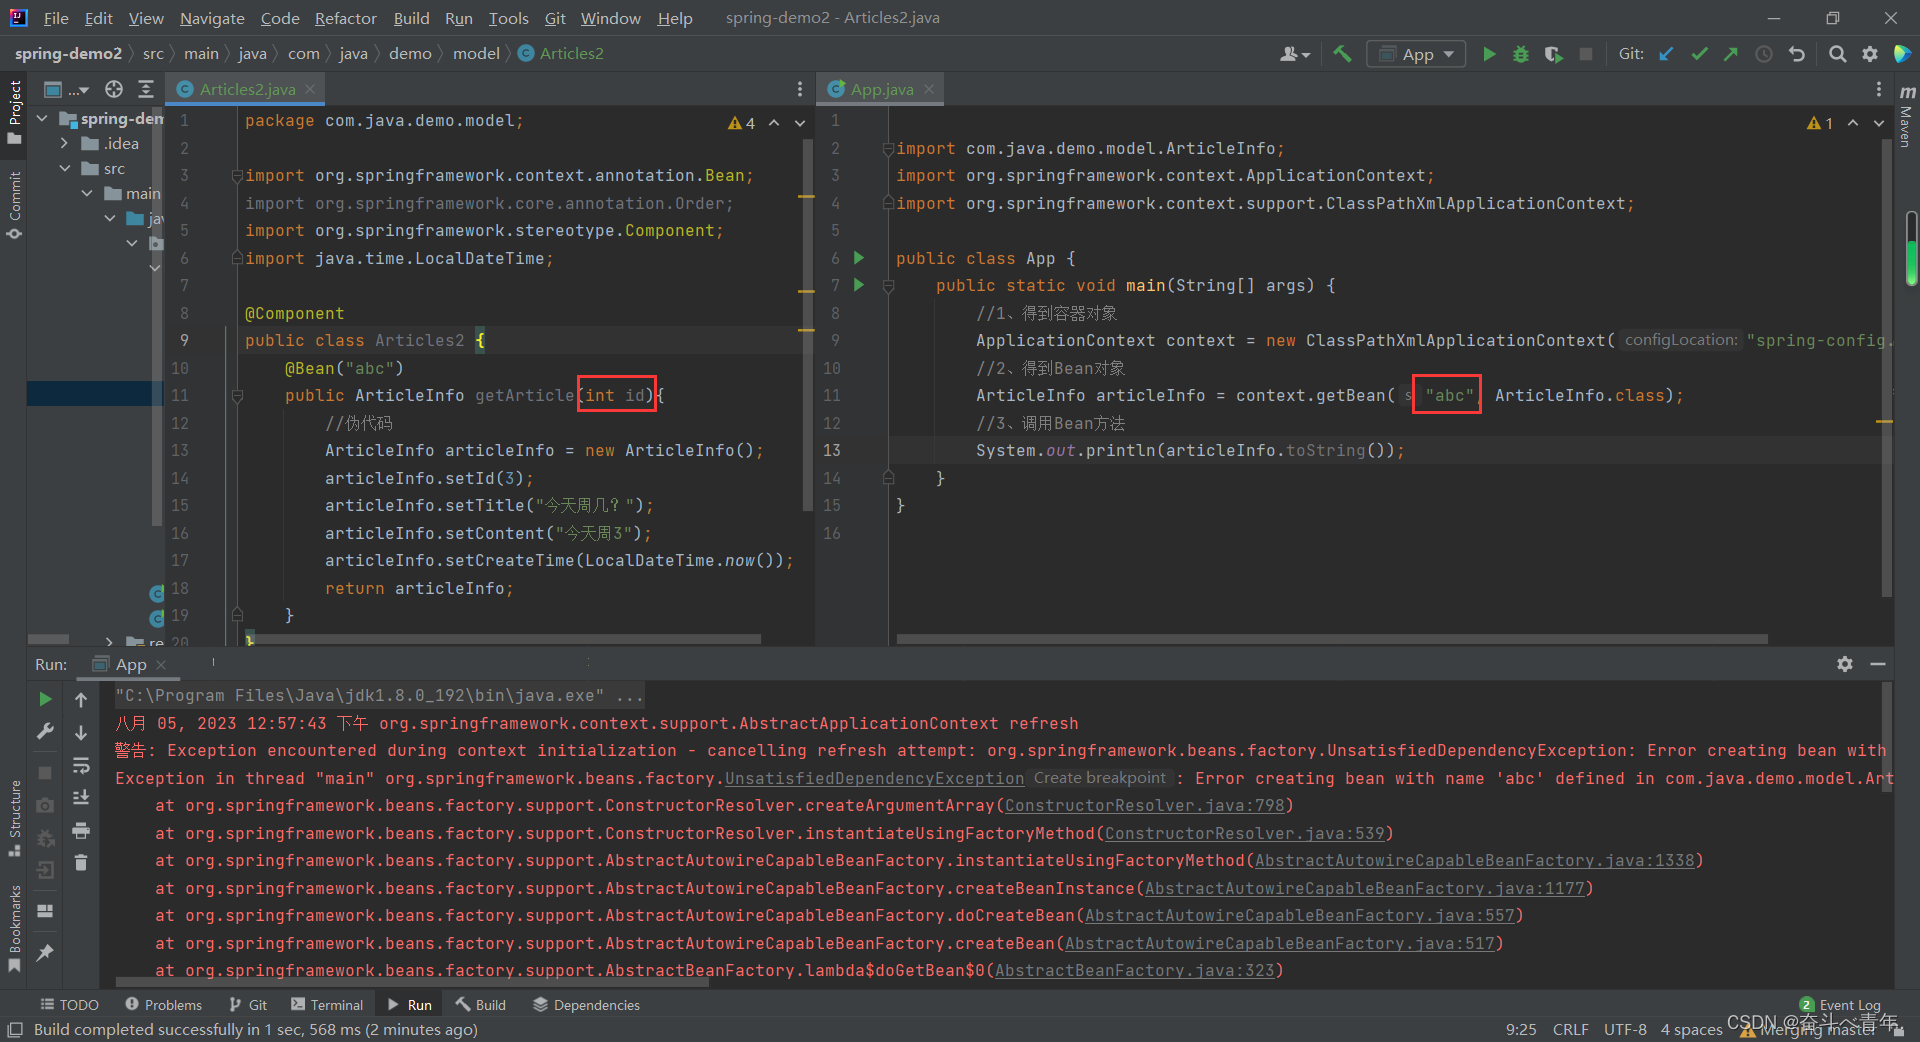Viewport: 1920px width, 1042px height.
Task: Open run configuration wrench in Run panel
Action: (x=45, y=731)
